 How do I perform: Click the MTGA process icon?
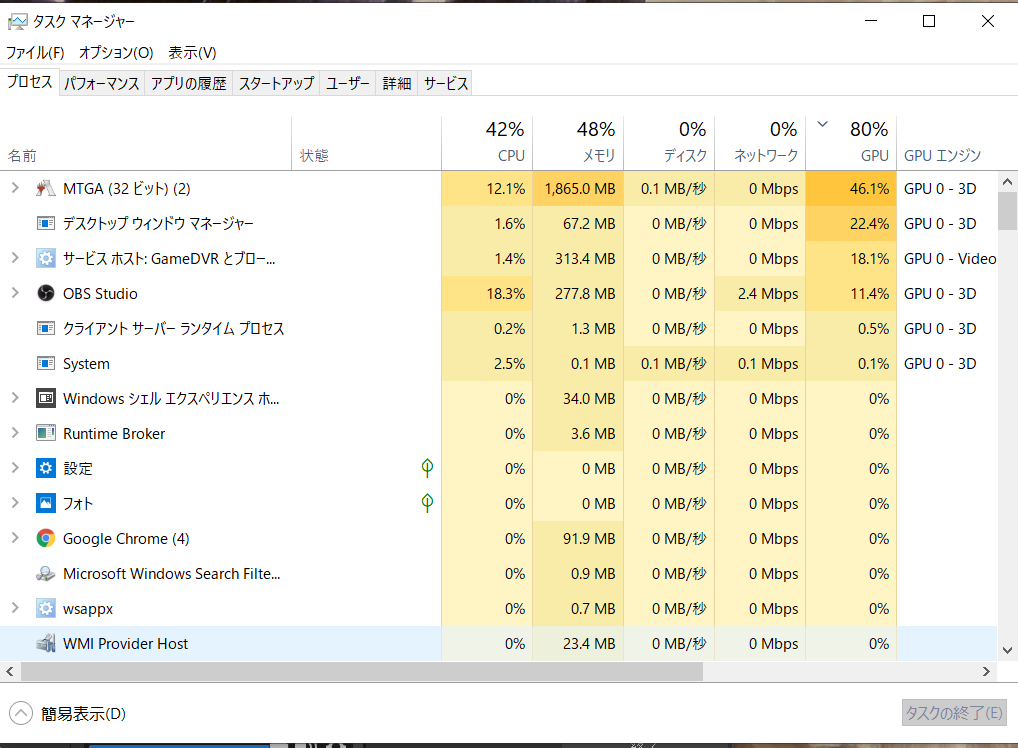pyautogui.click(x=45, y=189)
